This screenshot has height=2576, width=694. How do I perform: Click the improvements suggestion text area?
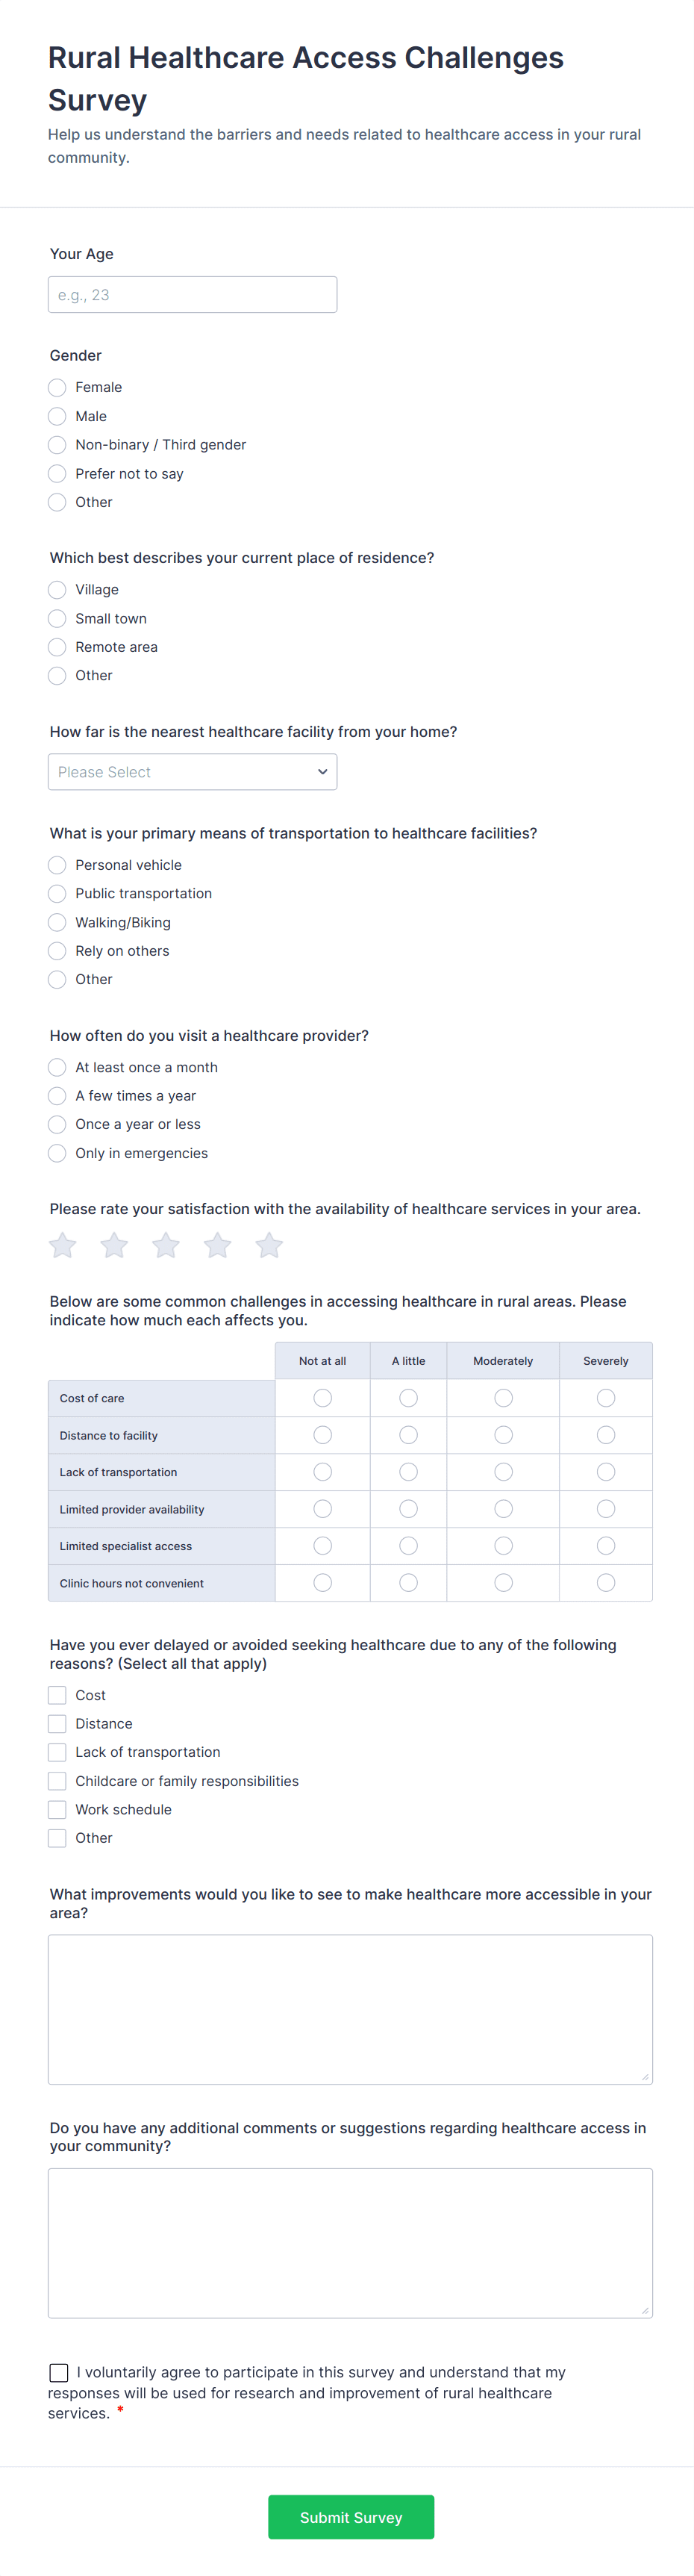tap(350, 2008)
